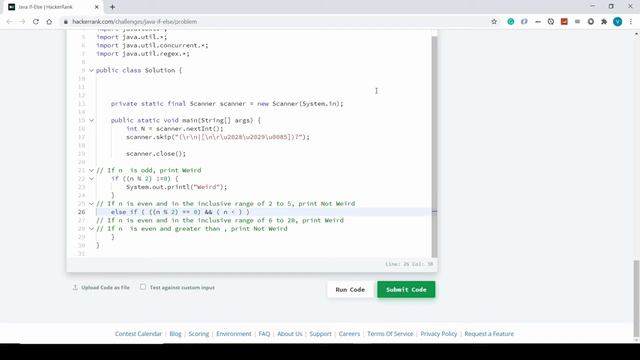Run Code
The width and height of the screenshot is (640, 360).
tap(350, 289)
